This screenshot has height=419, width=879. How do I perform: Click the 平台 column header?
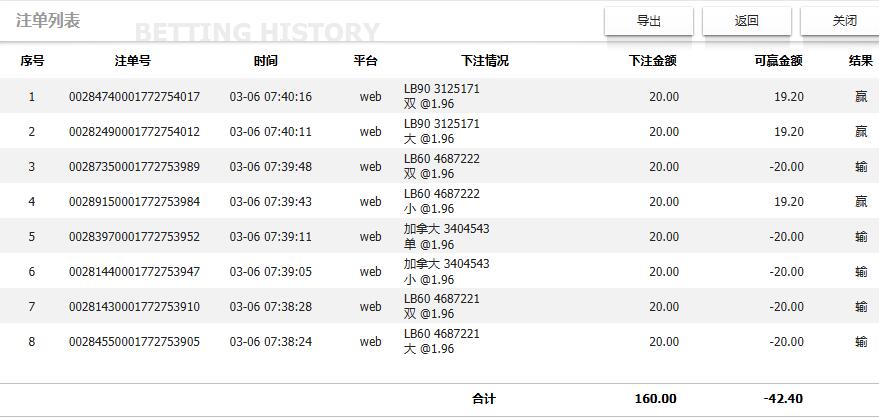(365, 61)
